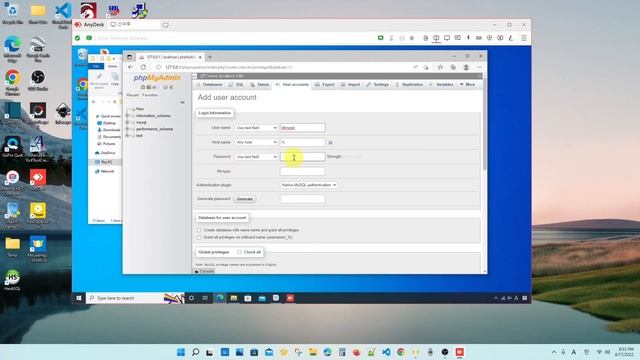Click the browser back arrow

(x=131, y=67)
